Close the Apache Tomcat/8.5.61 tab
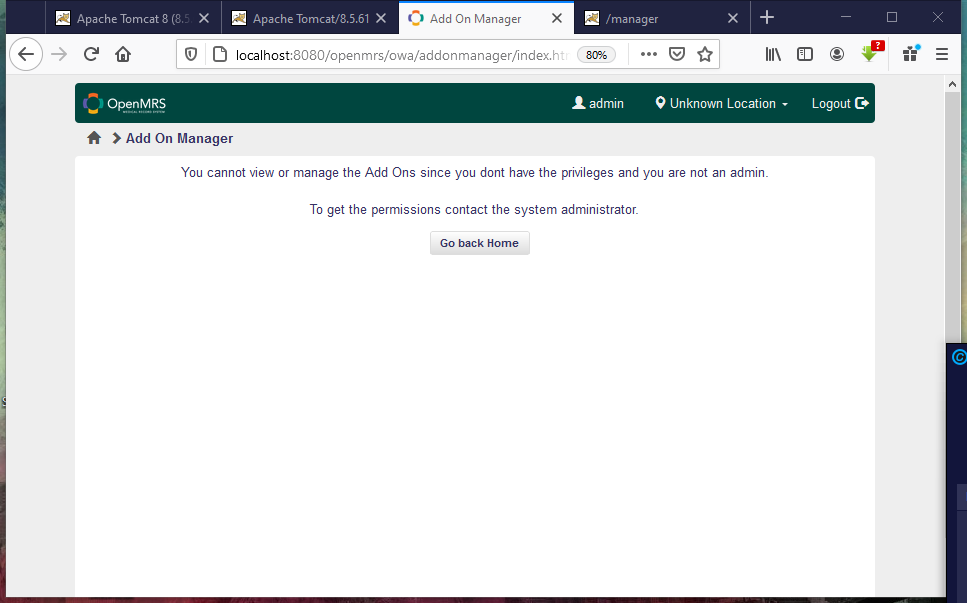 (381, 18)
